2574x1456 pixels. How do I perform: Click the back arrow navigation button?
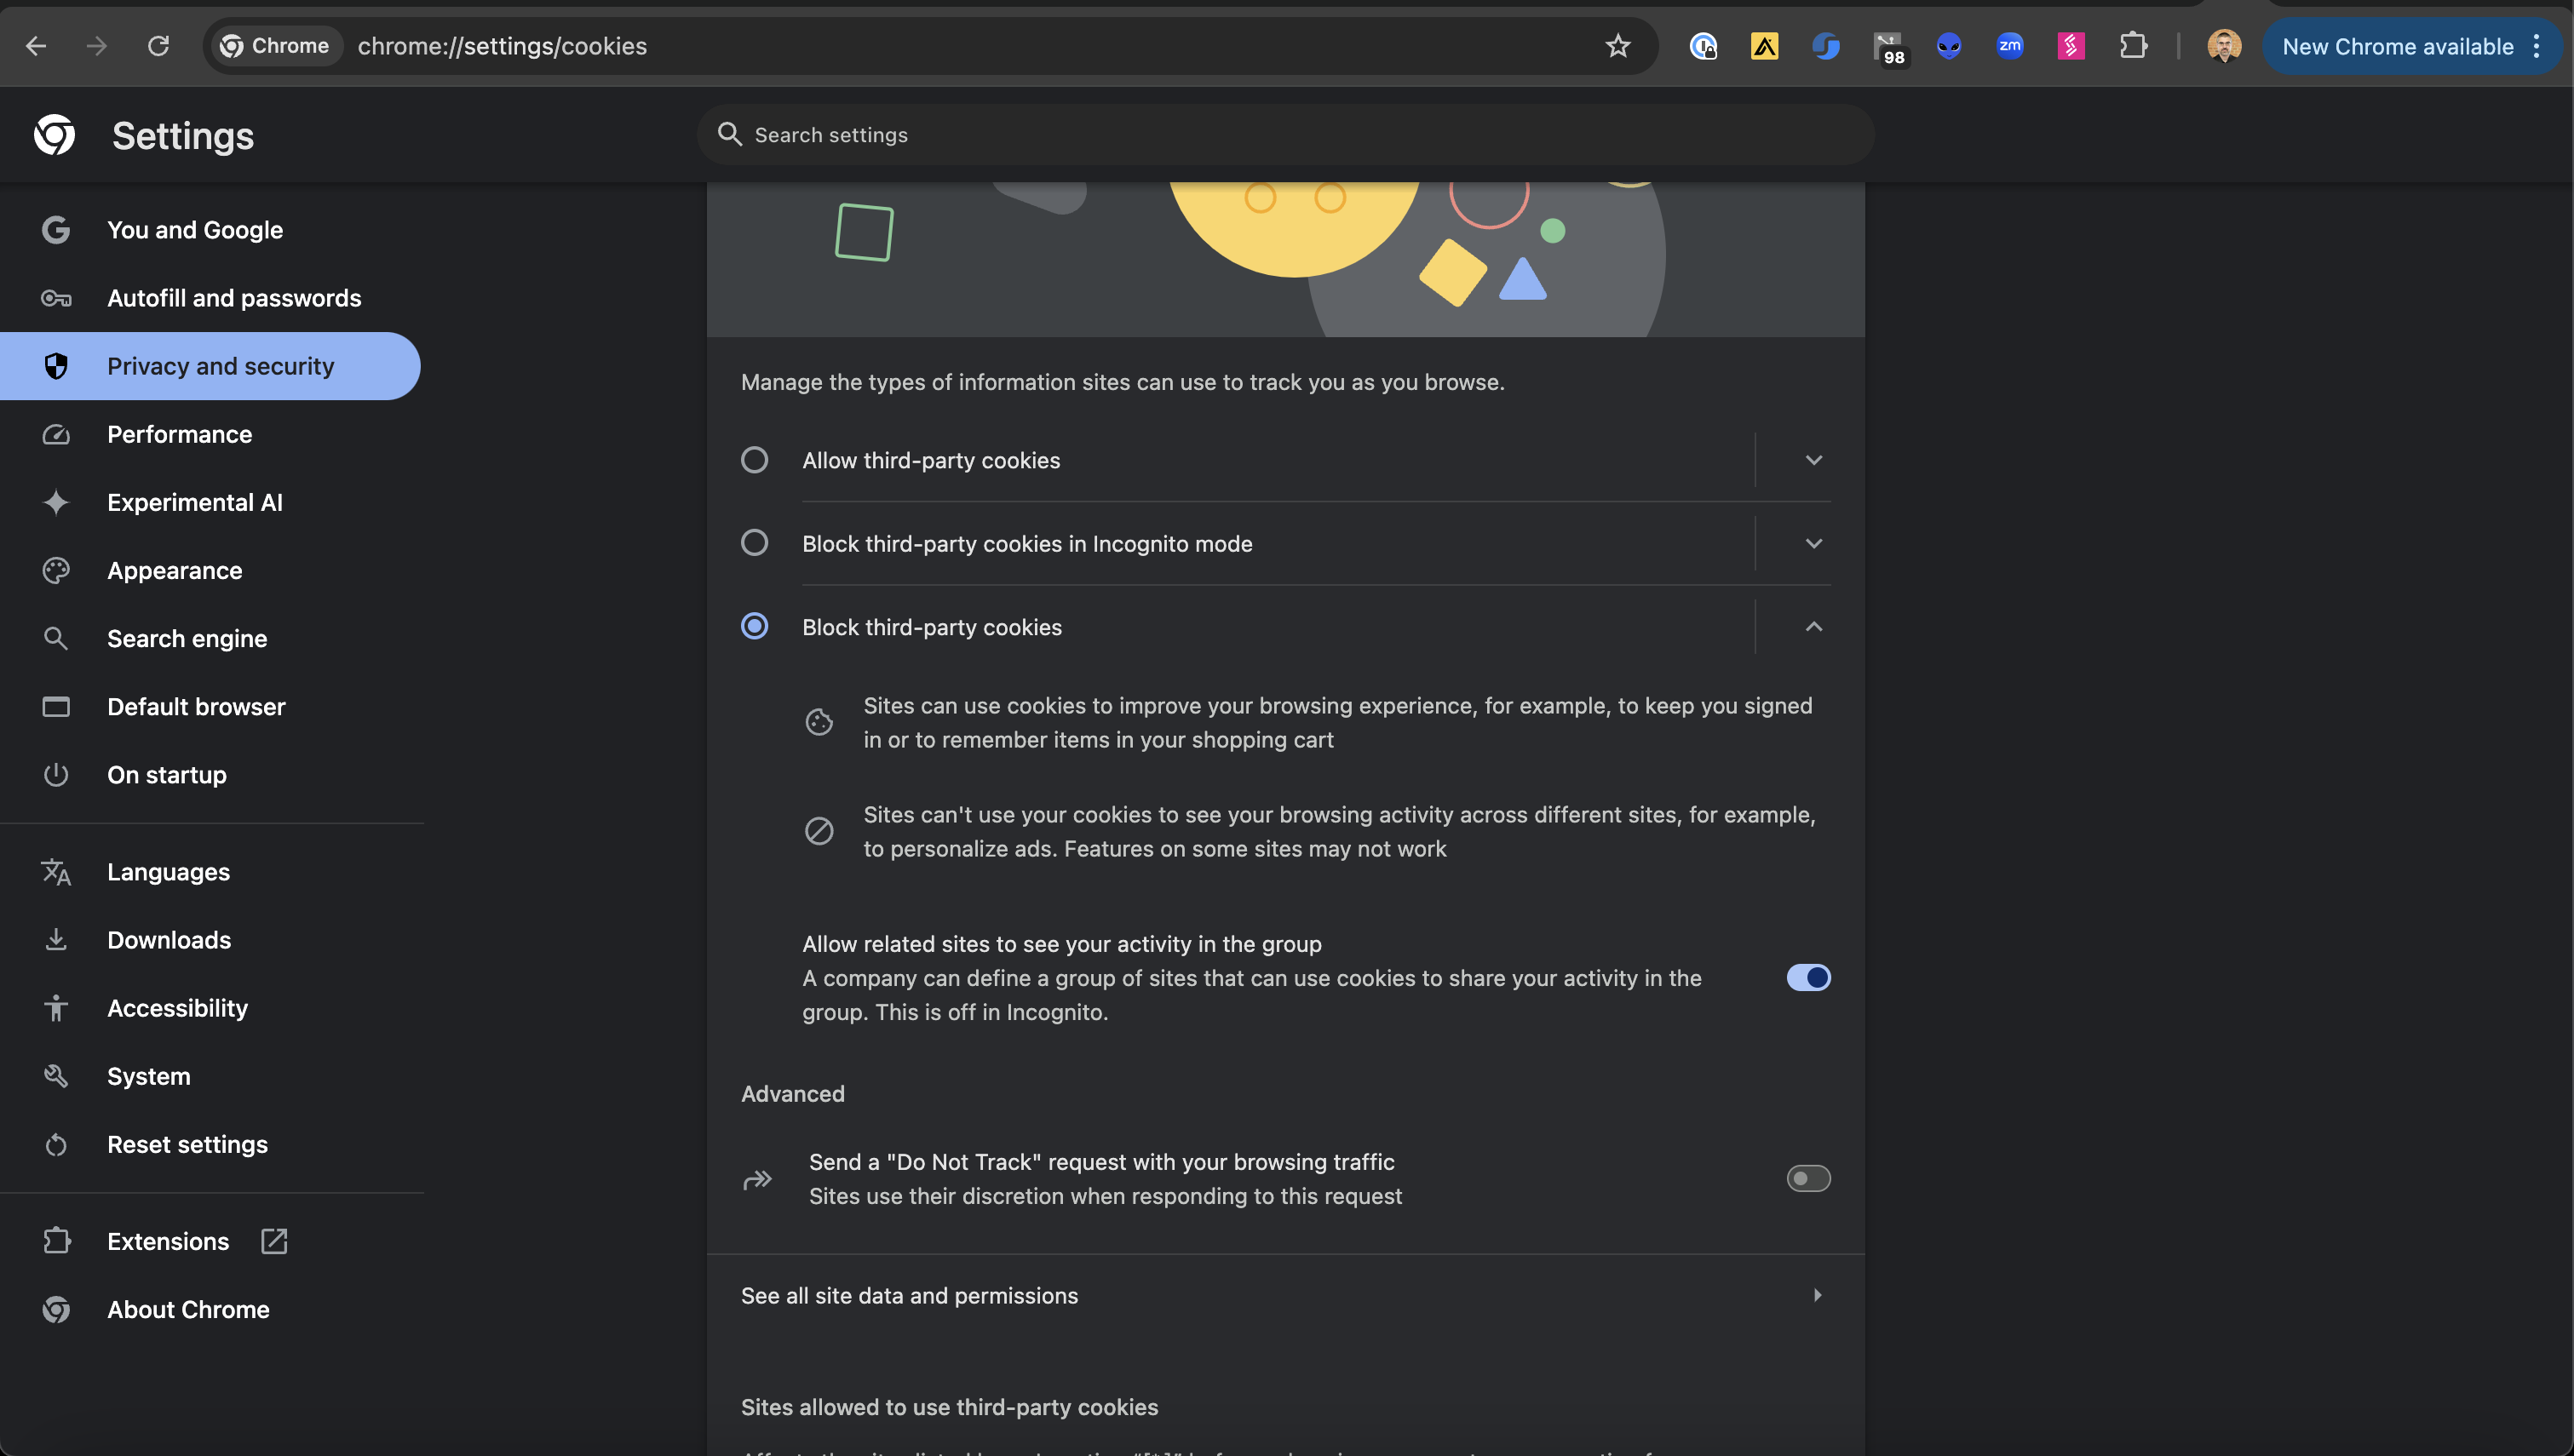(x=36, y=46)
